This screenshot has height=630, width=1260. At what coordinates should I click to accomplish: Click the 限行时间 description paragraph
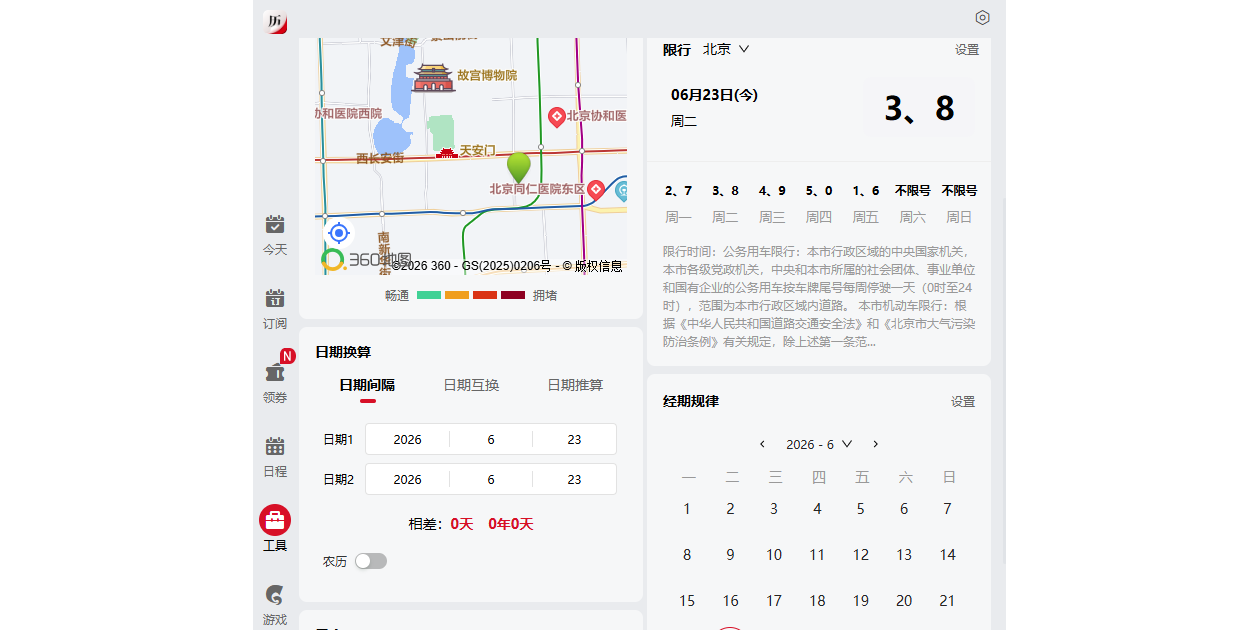tap(819, 297)
